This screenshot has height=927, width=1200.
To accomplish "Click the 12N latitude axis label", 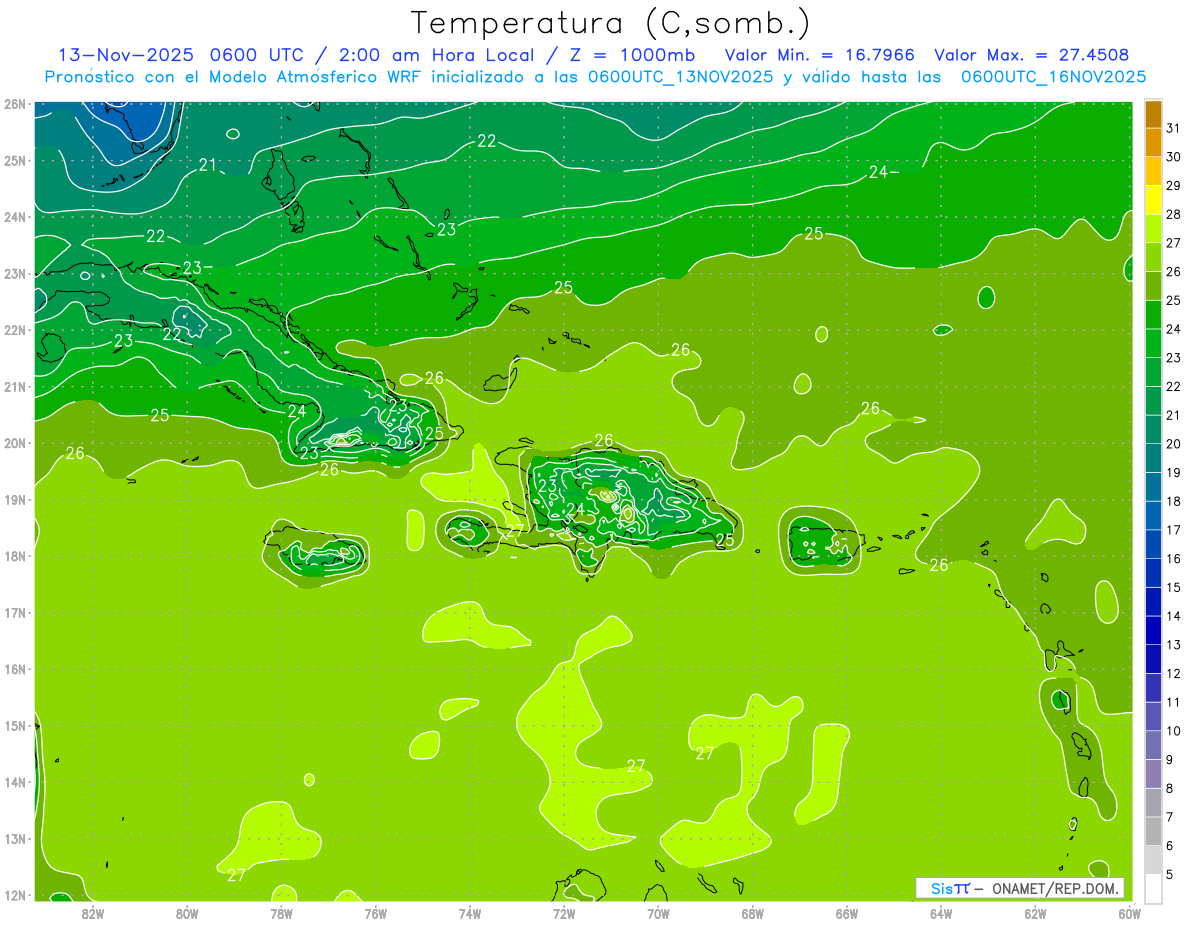I will pos(14,895).
